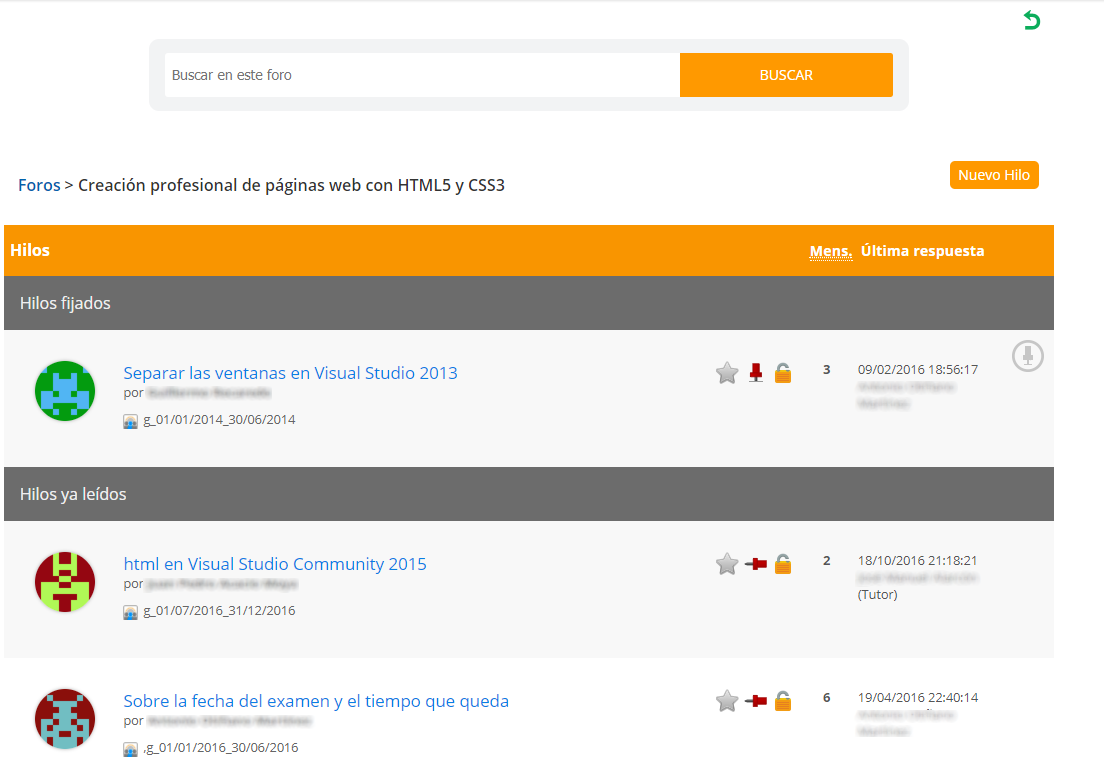Click the BUSCAR button
Image resolution: width=1104 pixels, height=769 pixels.
786,75
